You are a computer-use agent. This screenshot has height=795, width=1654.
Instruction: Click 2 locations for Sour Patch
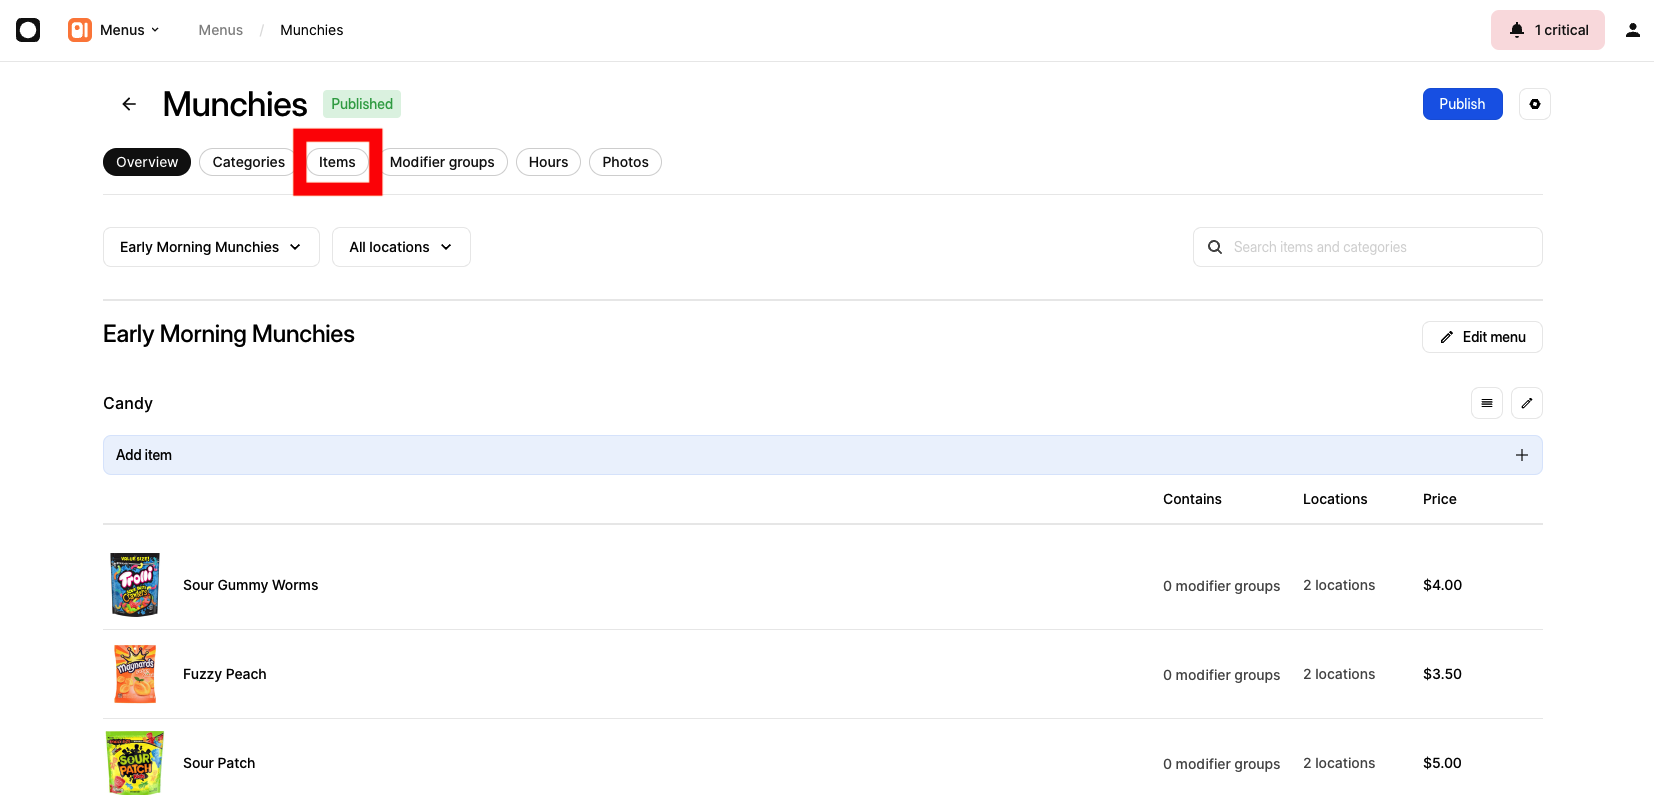pos(1339,763)
